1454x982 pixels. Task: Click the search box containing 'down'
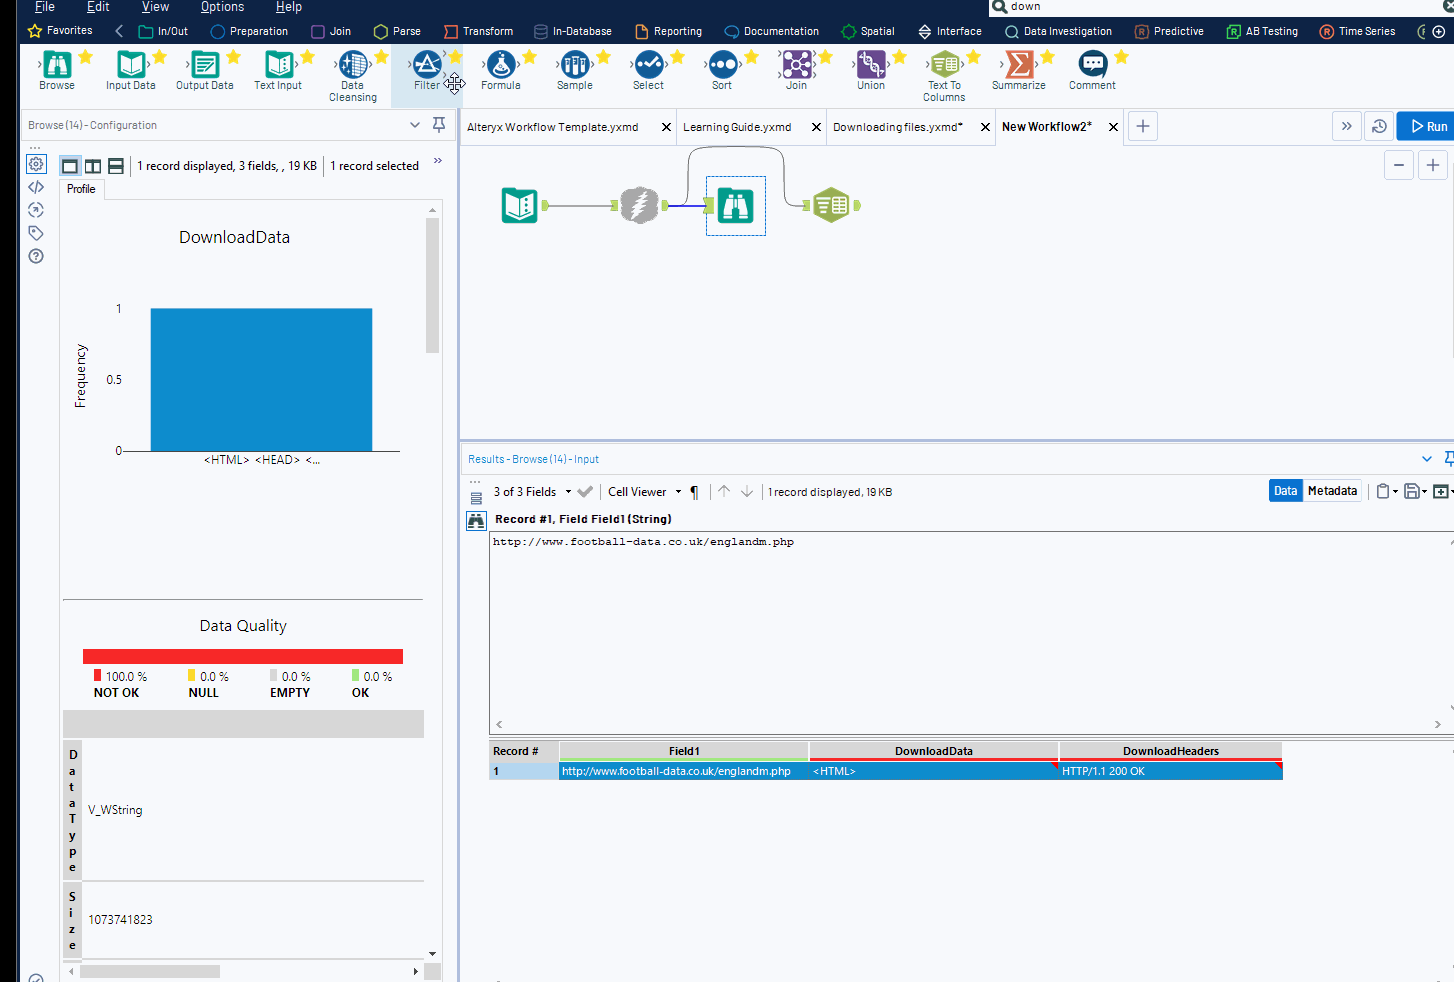[x=1222, y=7]
